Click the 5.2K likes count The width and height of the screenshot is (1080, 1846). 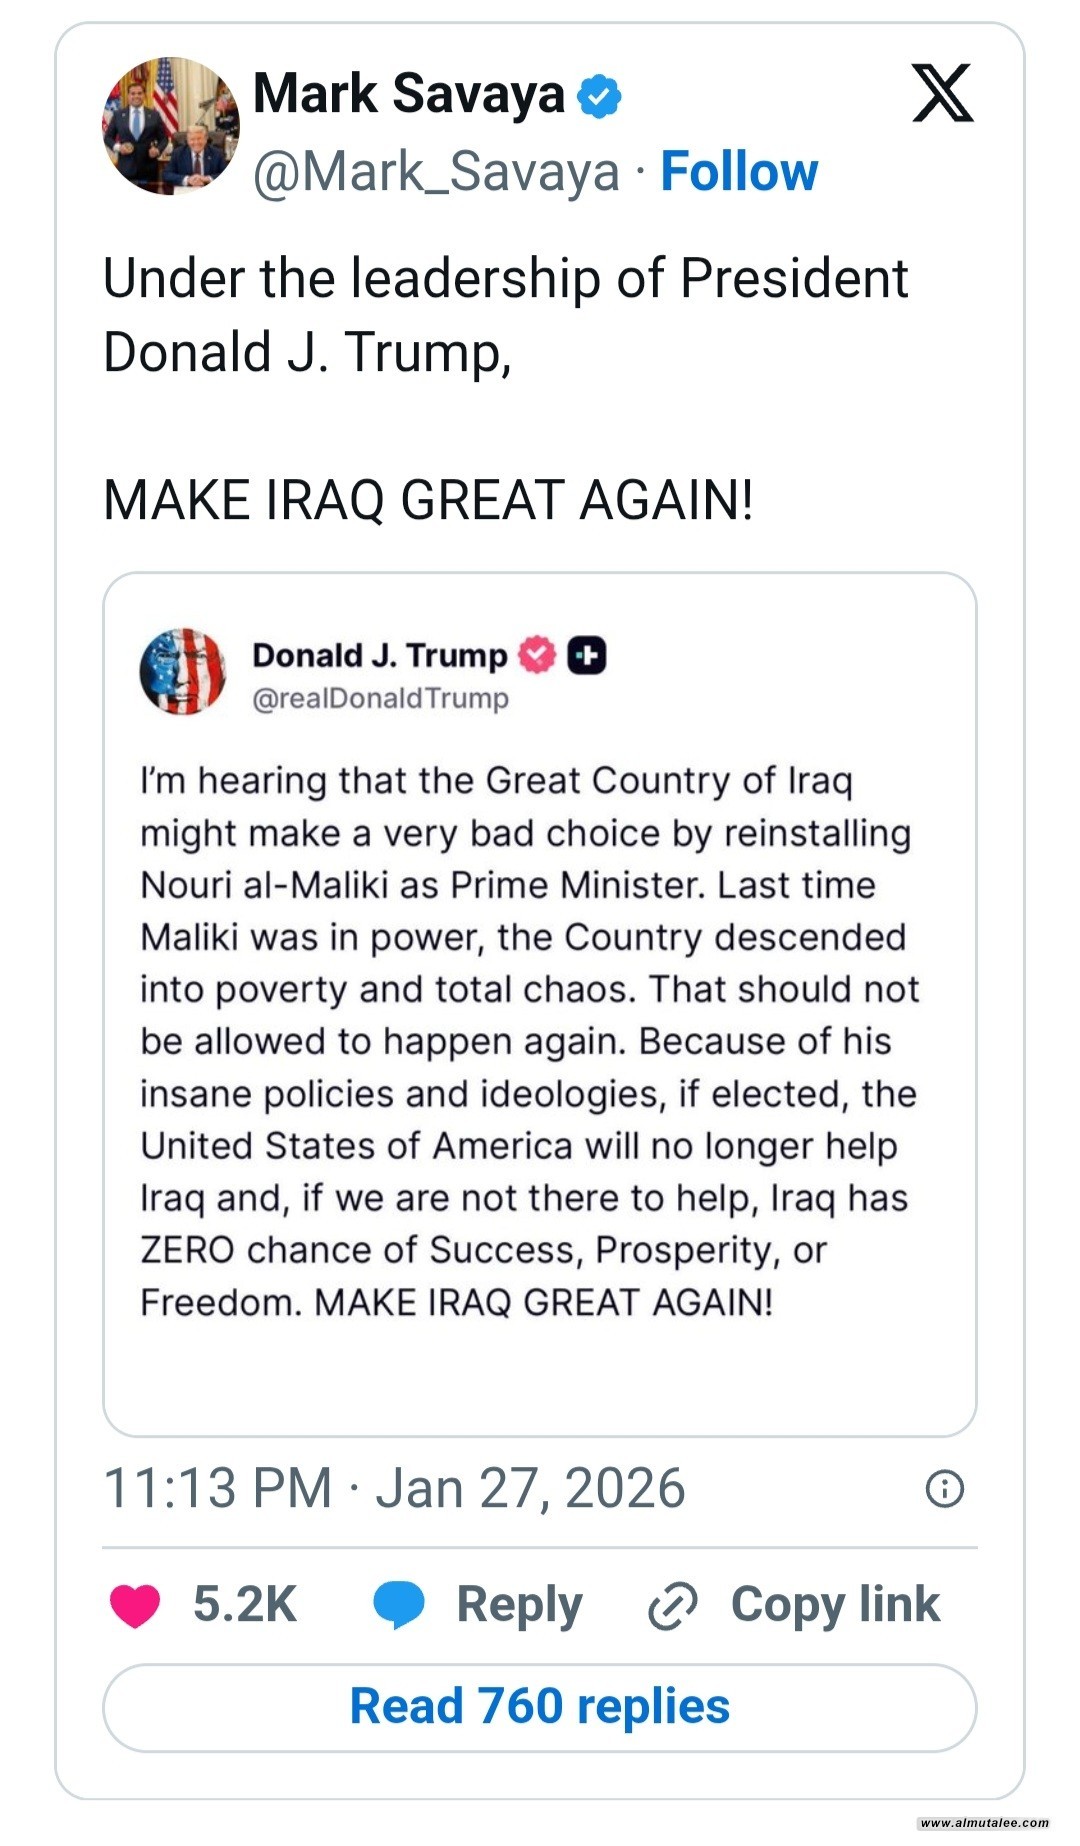(x=245, y=1604)
